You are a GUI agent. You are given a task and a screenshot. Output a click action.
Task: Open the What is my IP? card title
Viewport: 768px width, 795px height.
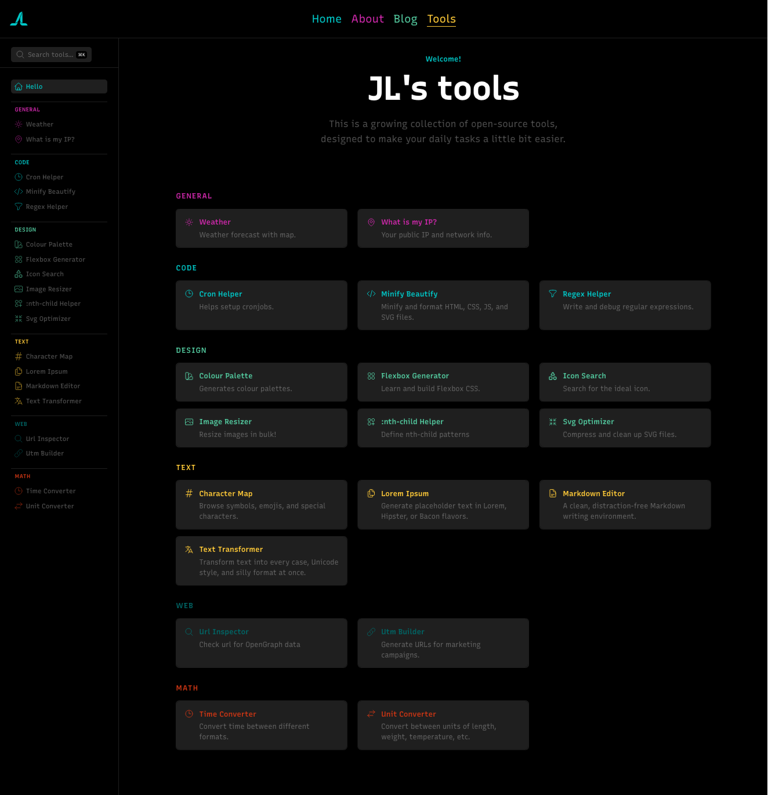point(409,222)
